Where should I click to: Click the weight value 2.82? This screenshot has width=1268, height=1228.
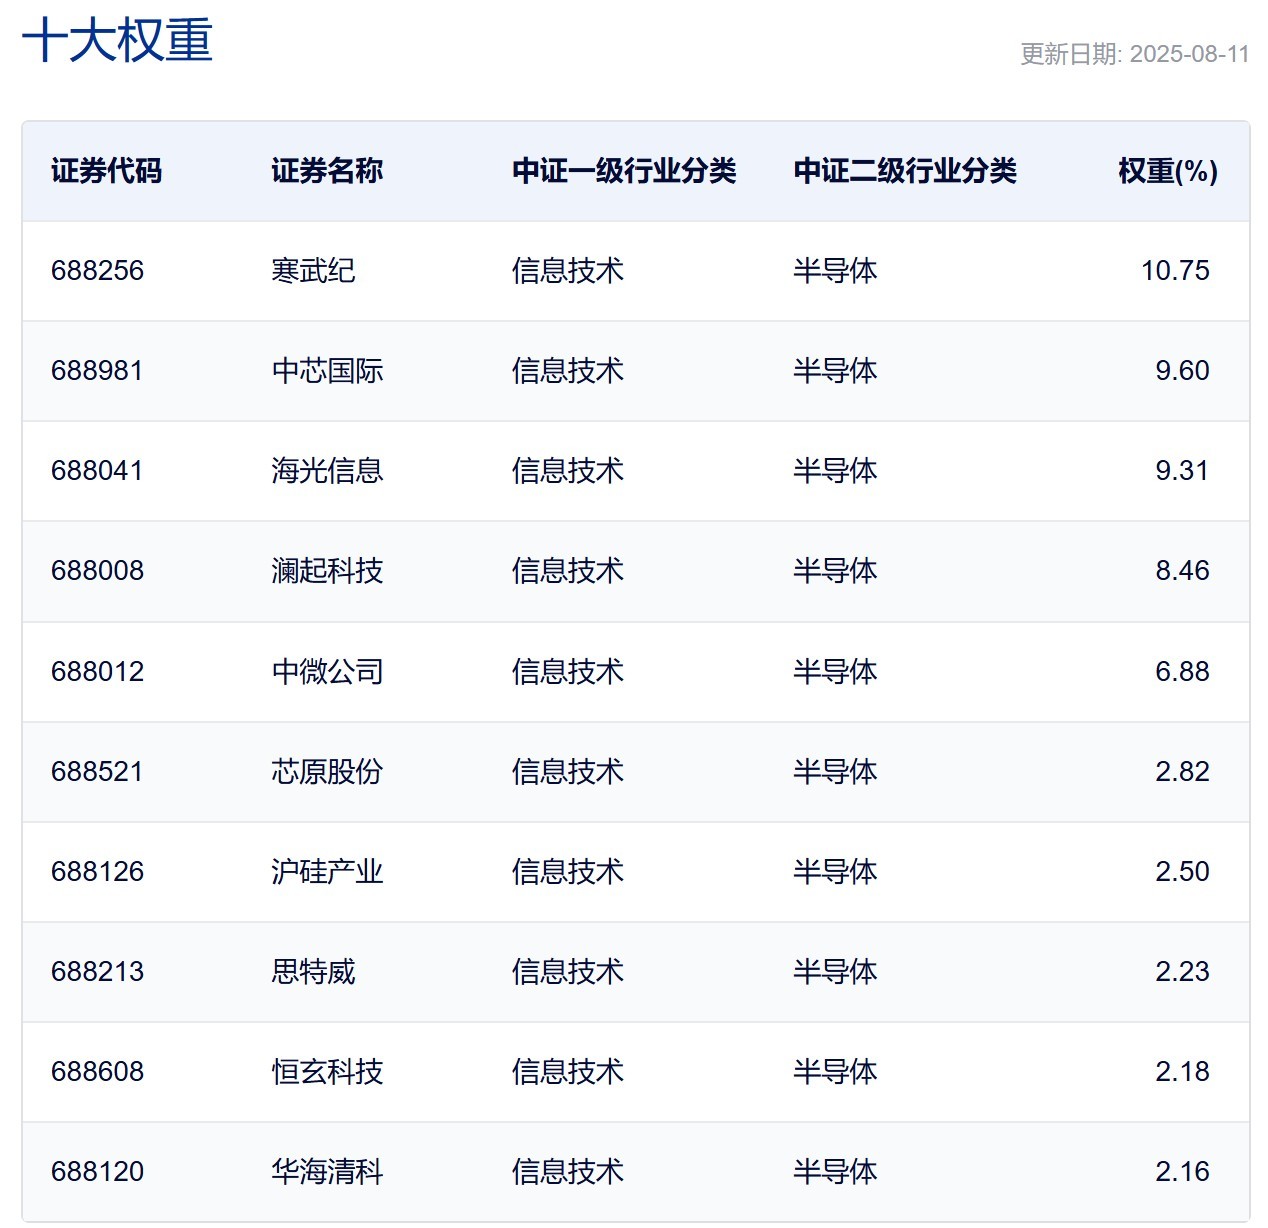pyautogui.click(x=1182, y=771)
